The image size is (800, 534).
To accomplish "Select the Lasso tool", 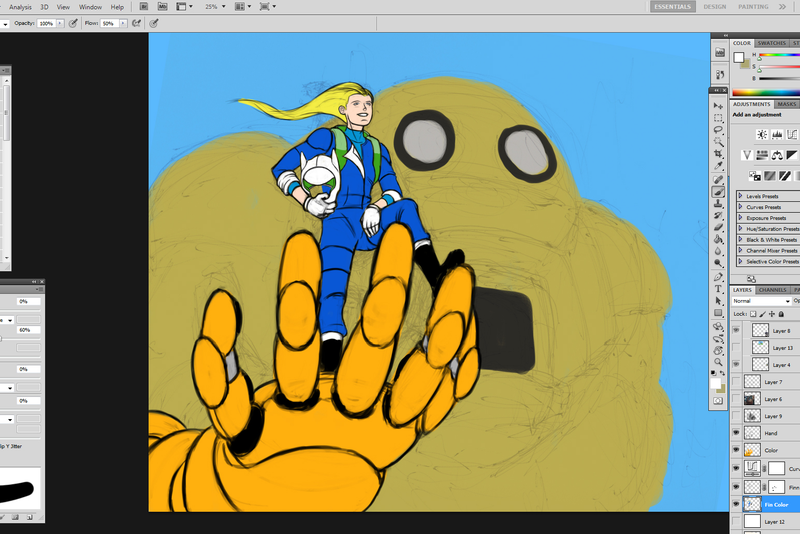I will 718,130.
